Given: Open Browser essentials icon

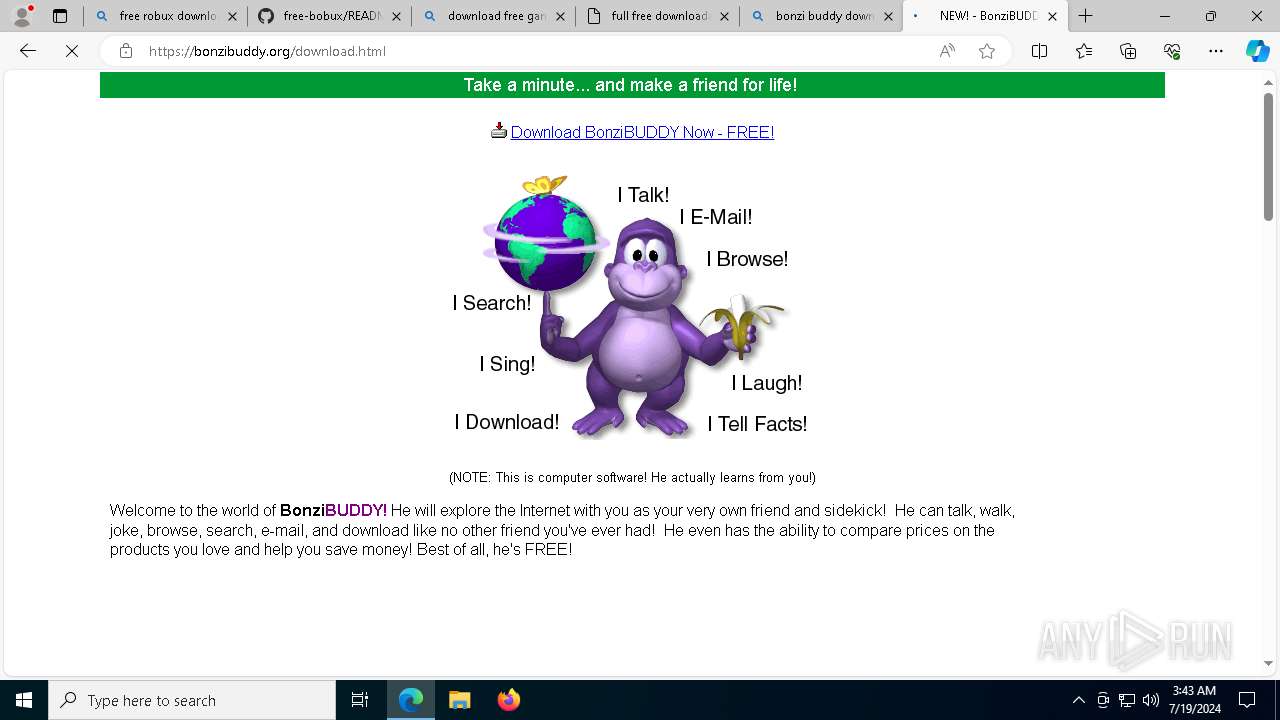Looking at the screenshot, I should click(x=1172, y=51).
